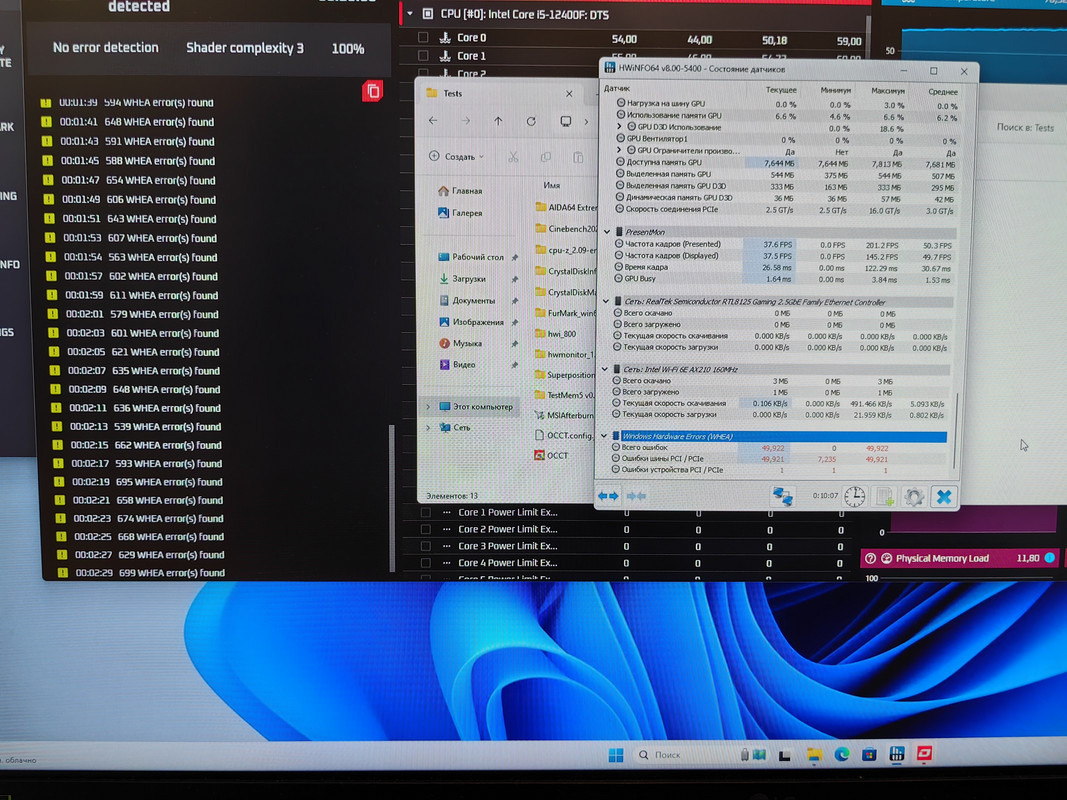Click the red copy log icon in OCCT
This screenshot has width=1067, height=800.
[372, 91]
